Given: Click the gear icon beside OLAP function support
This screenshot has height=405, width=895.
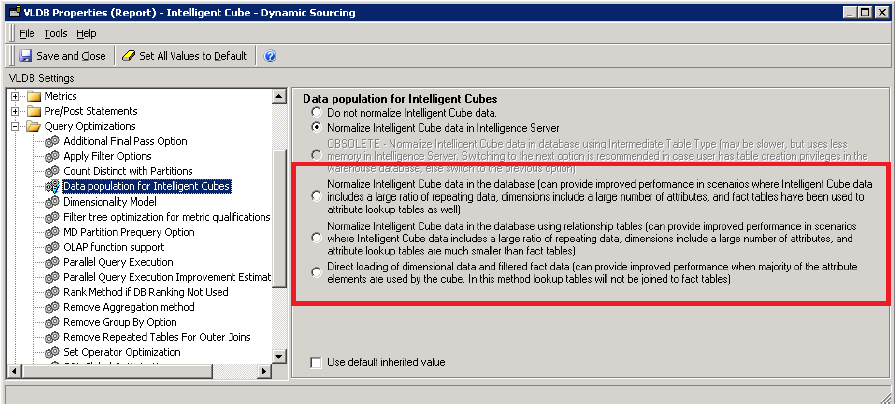Looking at the screenshot, I should [52, 246].
